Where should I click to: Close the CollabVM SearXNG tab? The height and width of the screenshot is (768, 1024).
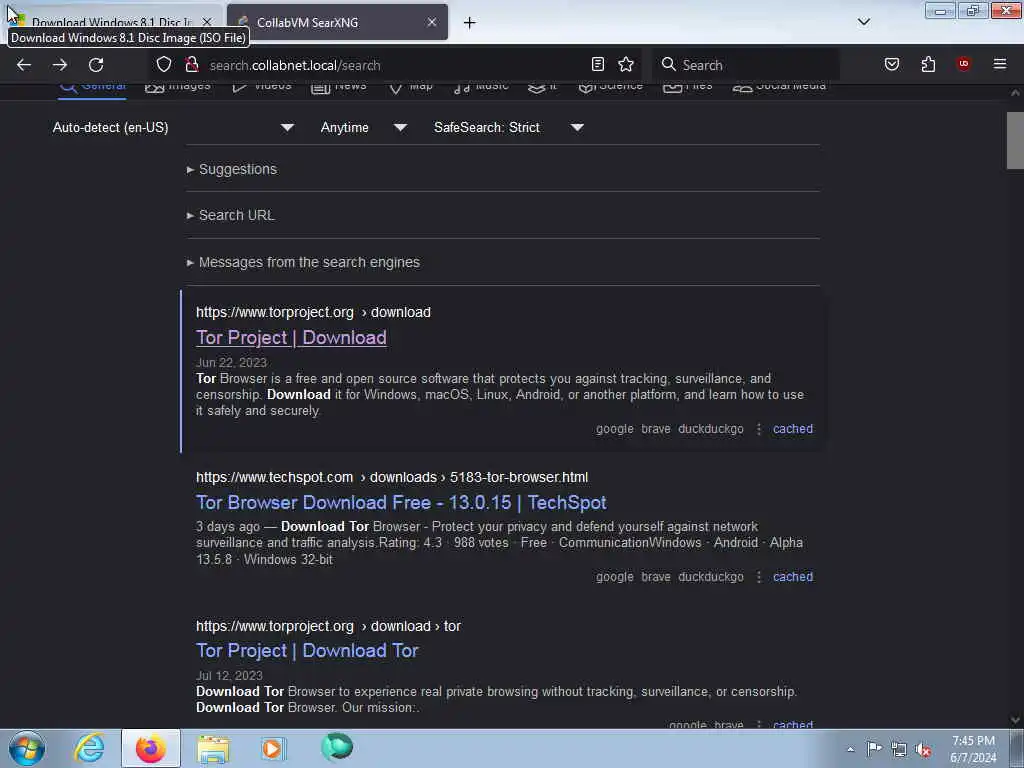432,22
